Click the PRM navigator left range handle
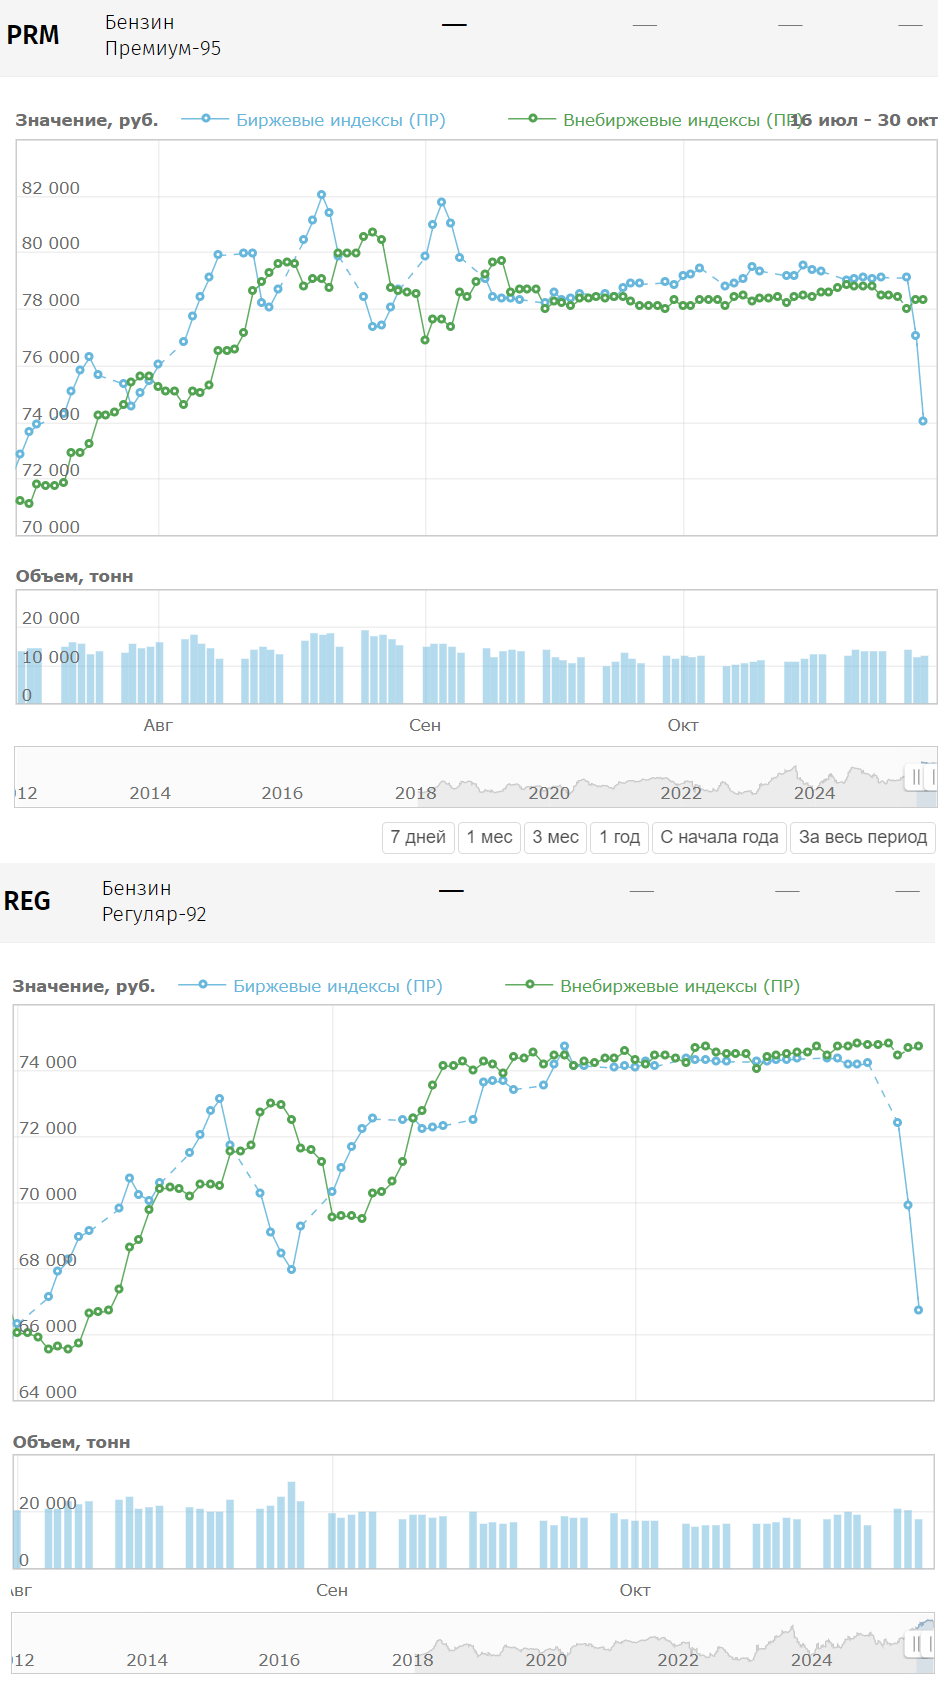The height and width of the screenshot is (1683, 948). coord(916,777)
